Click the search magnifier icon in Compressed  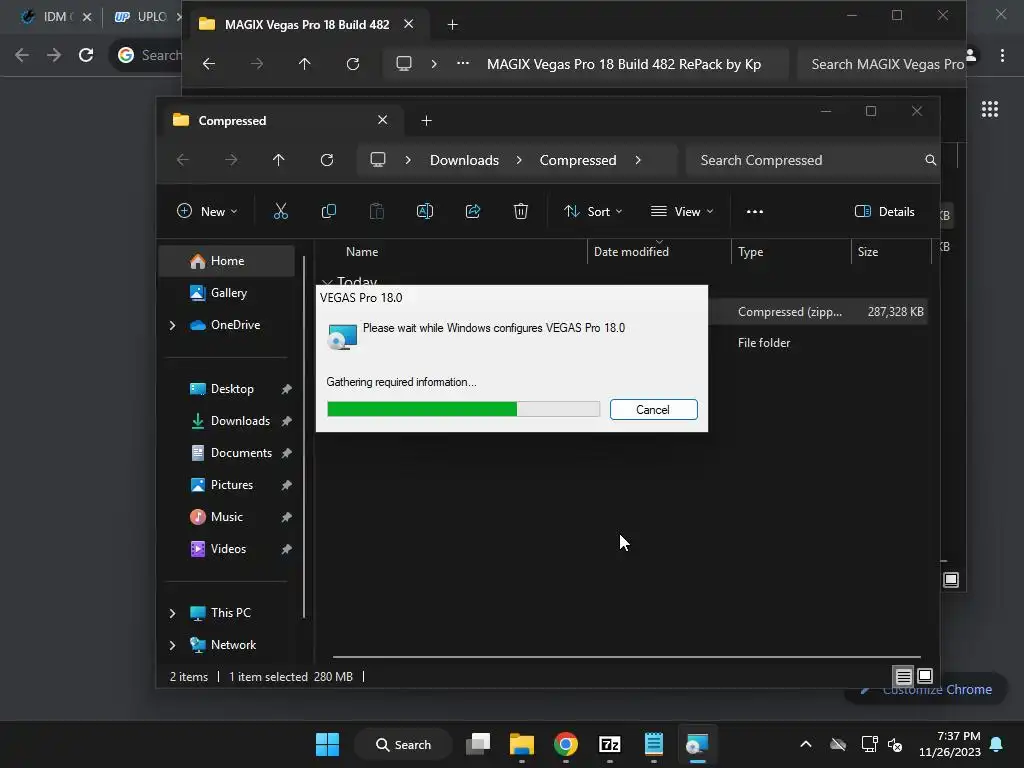coord(931,160)
